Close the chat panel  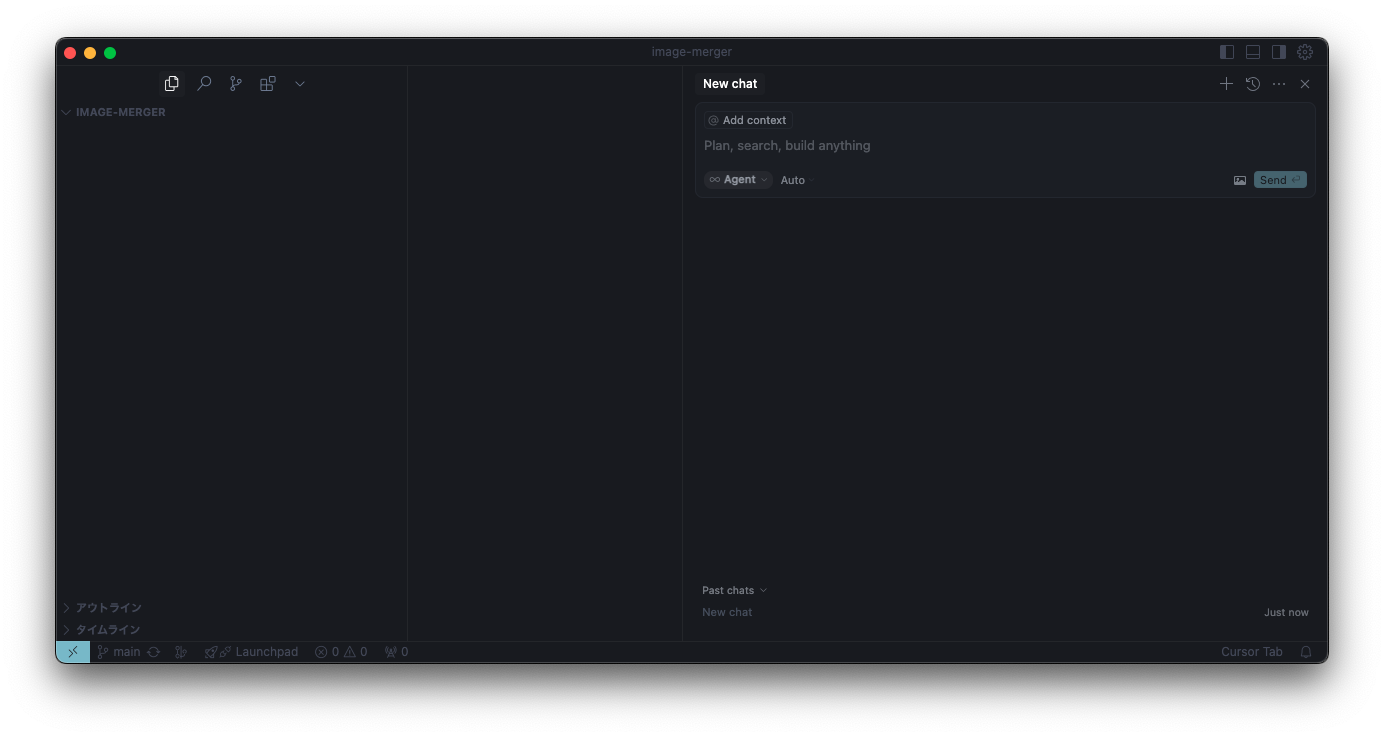[x=1305, y=84]
